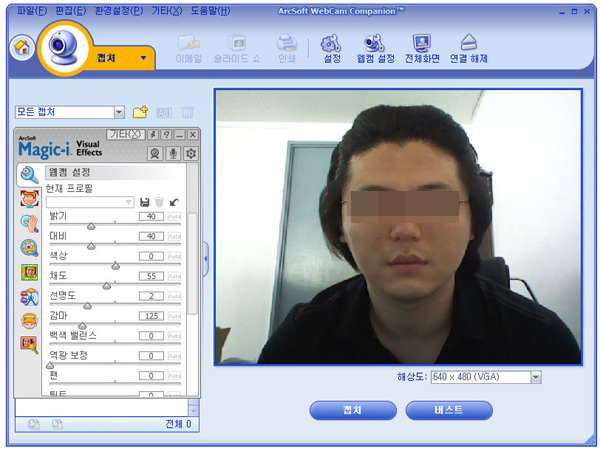Adjust the 밝기 brightness slider
The height and width of the screenshot is (451, 600).
tap(91, 226)
